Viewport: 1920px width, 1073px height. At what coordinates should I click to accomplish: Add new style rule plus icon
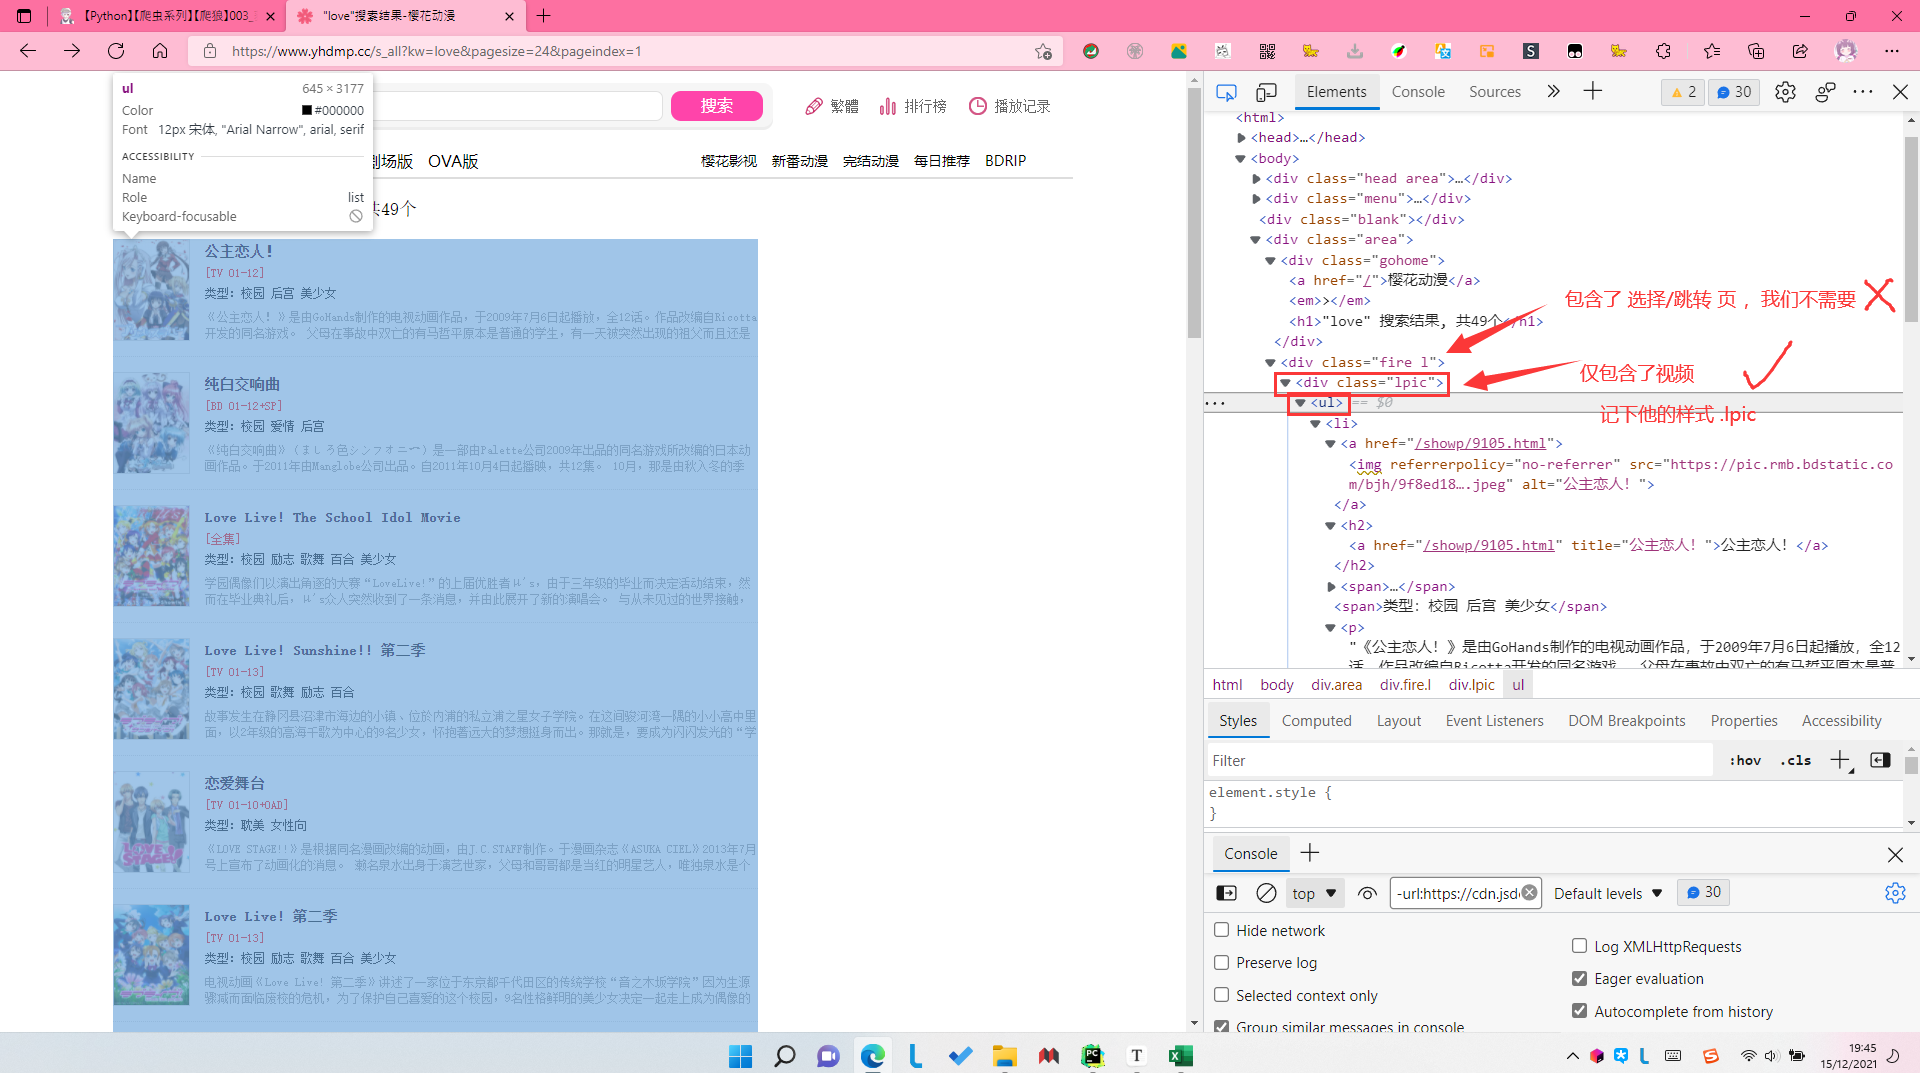(x=1841, y=761)
